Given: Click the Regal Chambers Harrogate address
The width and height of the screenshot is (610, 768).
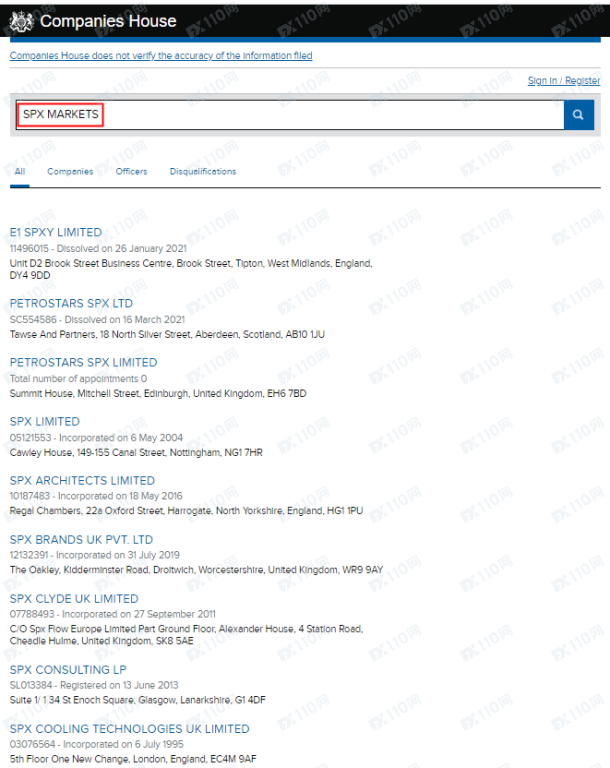Looking at the screenshot, I should coord(186,511).
